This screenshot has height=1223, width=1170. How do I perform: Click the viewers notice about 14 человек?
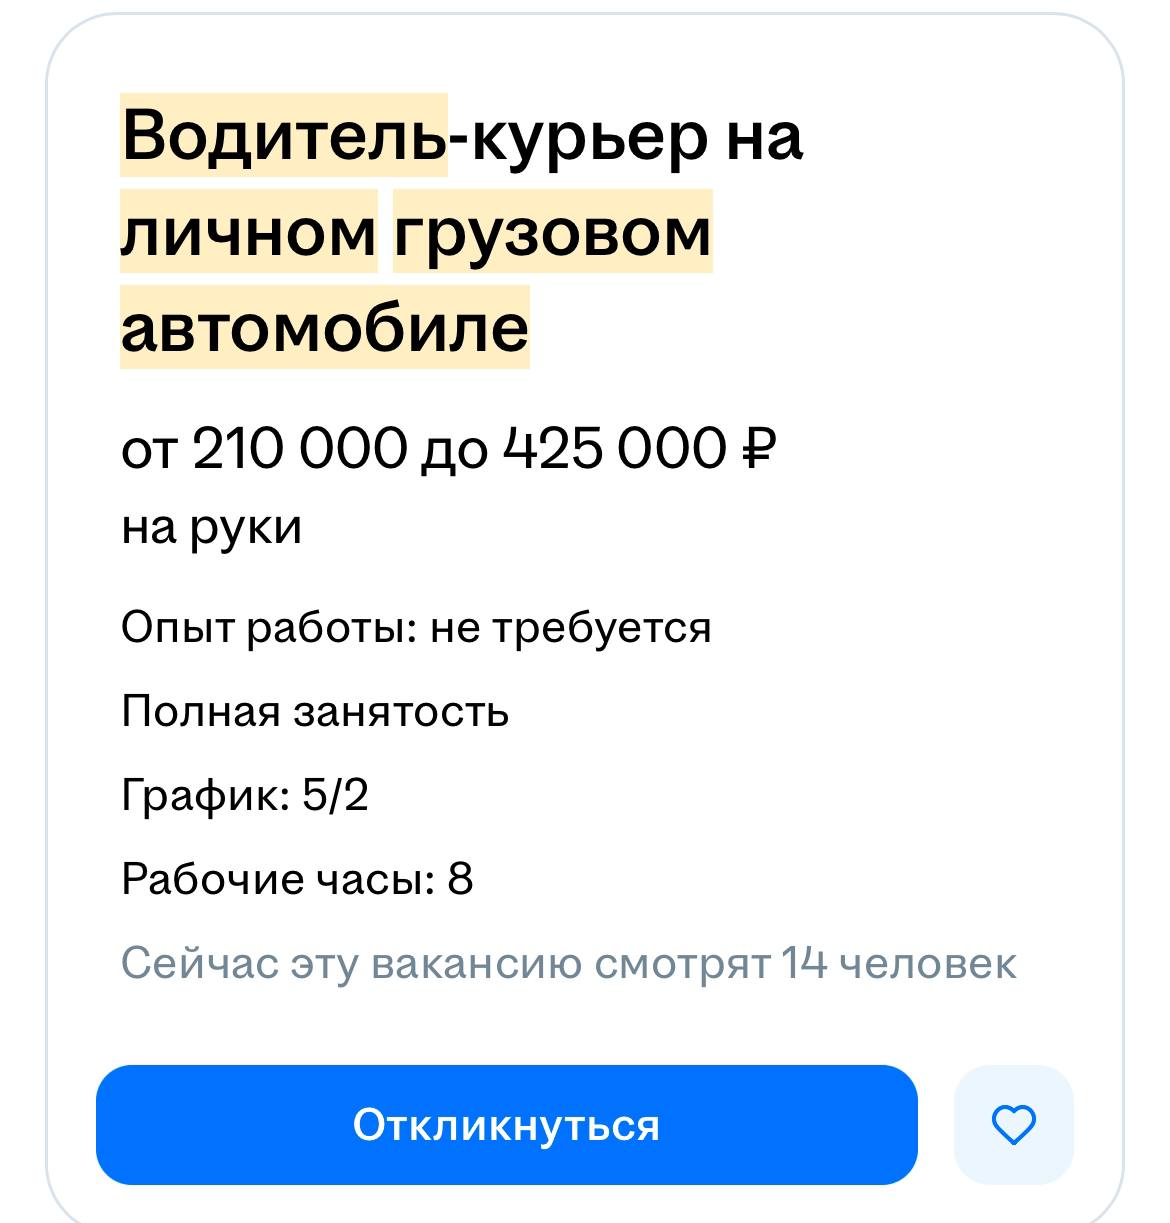click(x=569, y=964)
